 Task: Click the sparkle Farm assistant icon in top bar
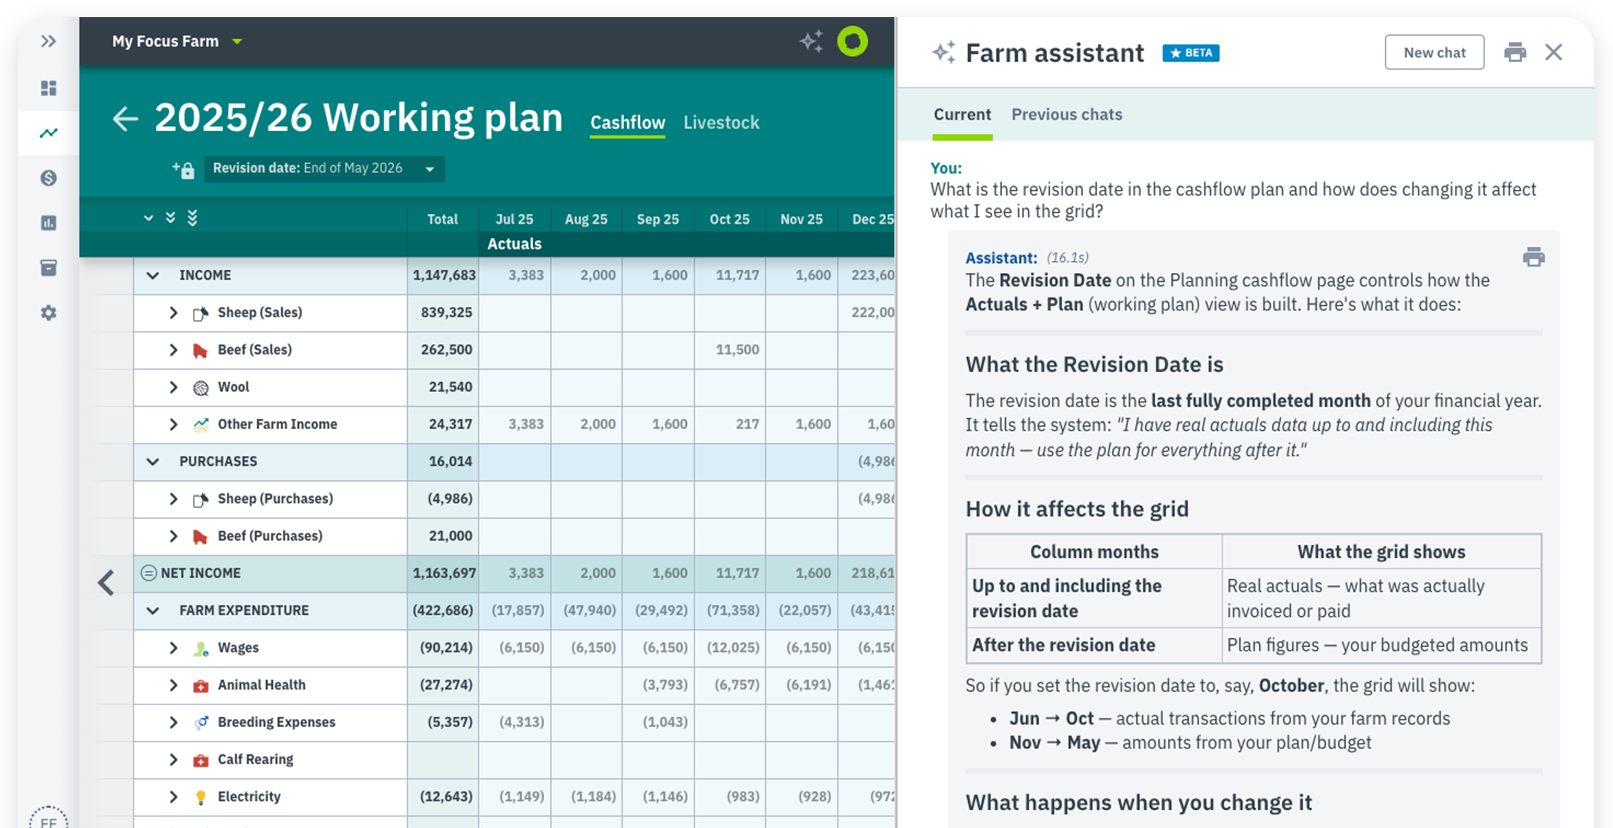pos(811,41)
